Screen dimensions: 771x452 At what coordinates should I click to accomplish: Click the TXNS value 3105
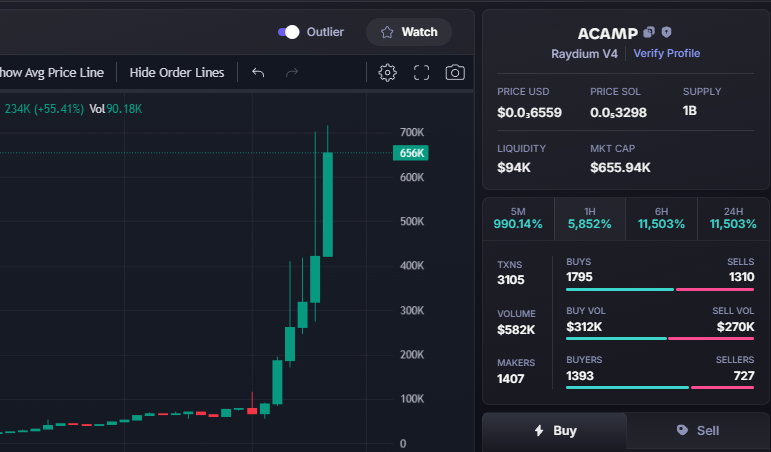pos(510,280)
